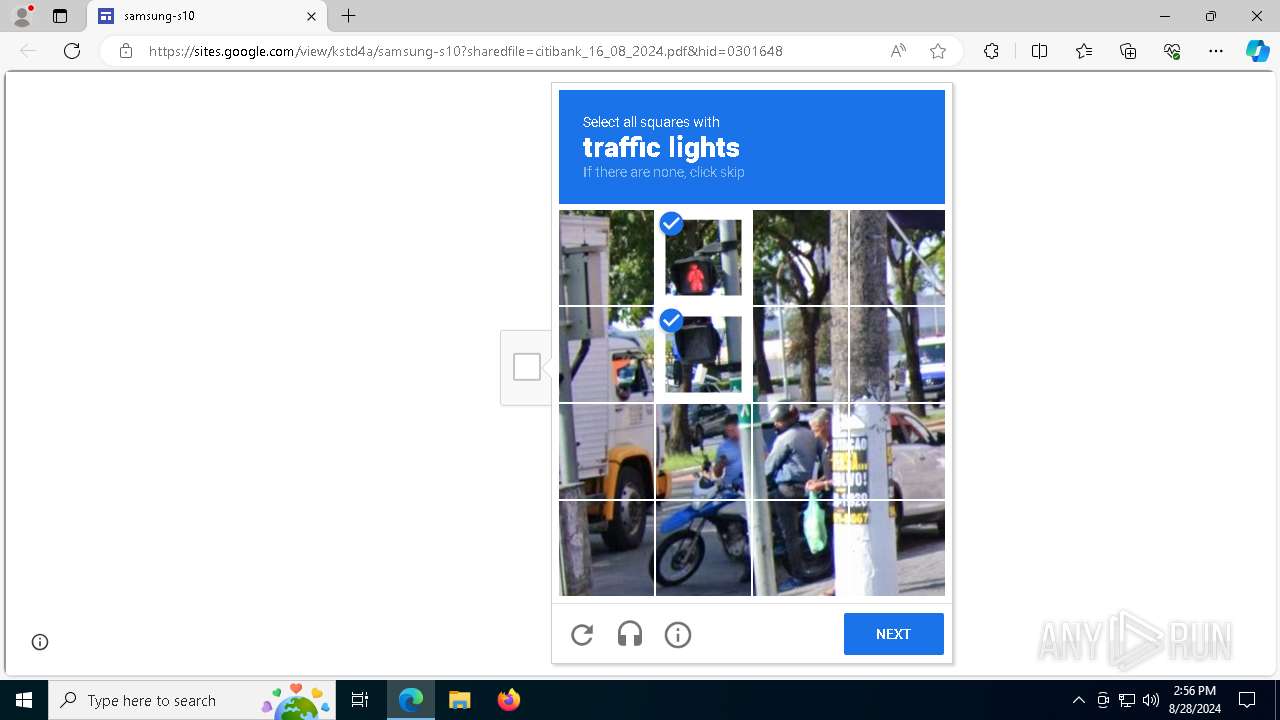Screen dimensions: 1280x720
Task: Open a new browser tab
Action: [348, 16]
